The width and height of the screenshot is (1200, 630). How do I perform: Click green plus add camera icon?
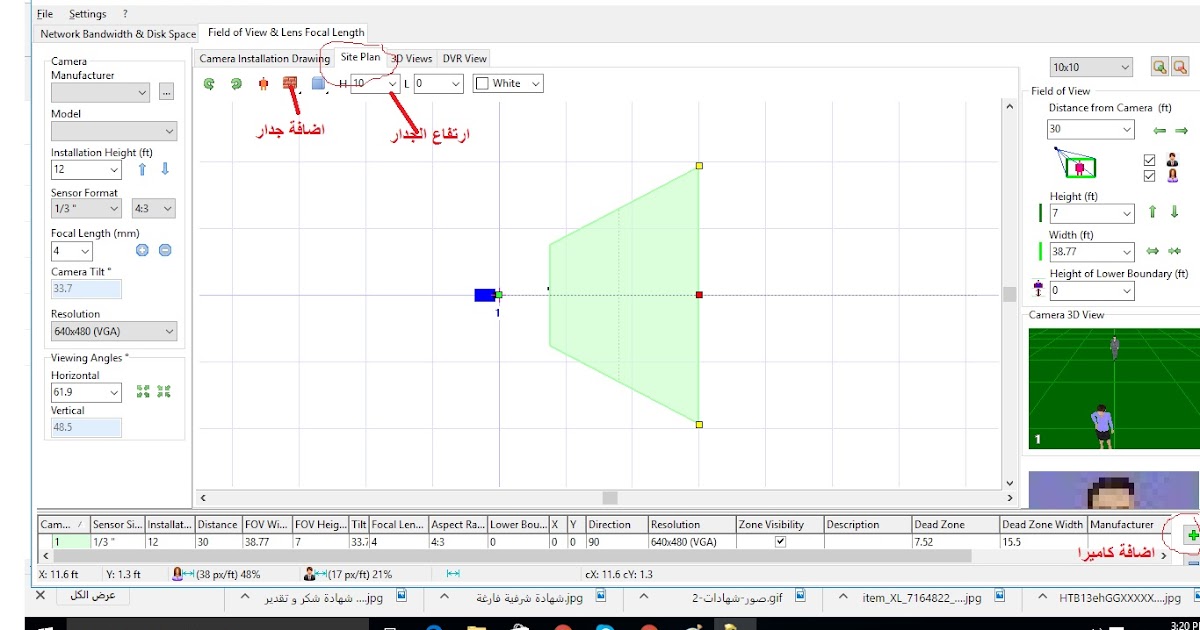[x=1192, y=536]
